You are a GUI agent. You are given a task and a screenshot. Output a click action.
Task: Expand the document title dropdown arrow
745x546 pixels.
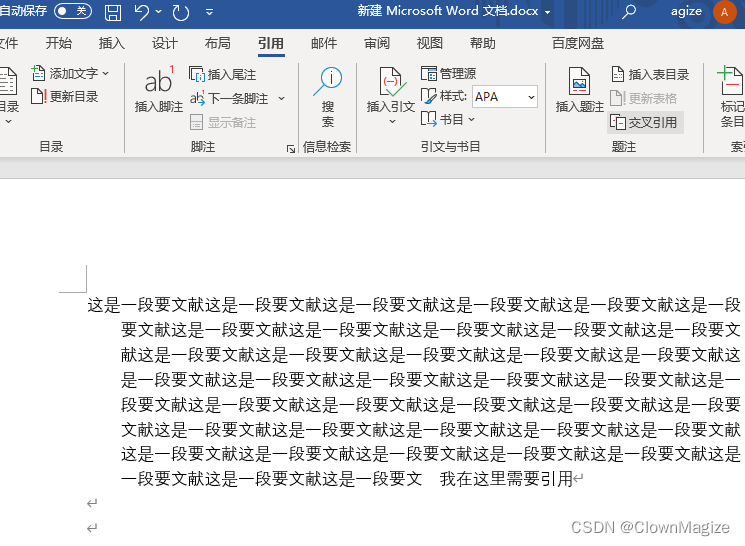548,12
